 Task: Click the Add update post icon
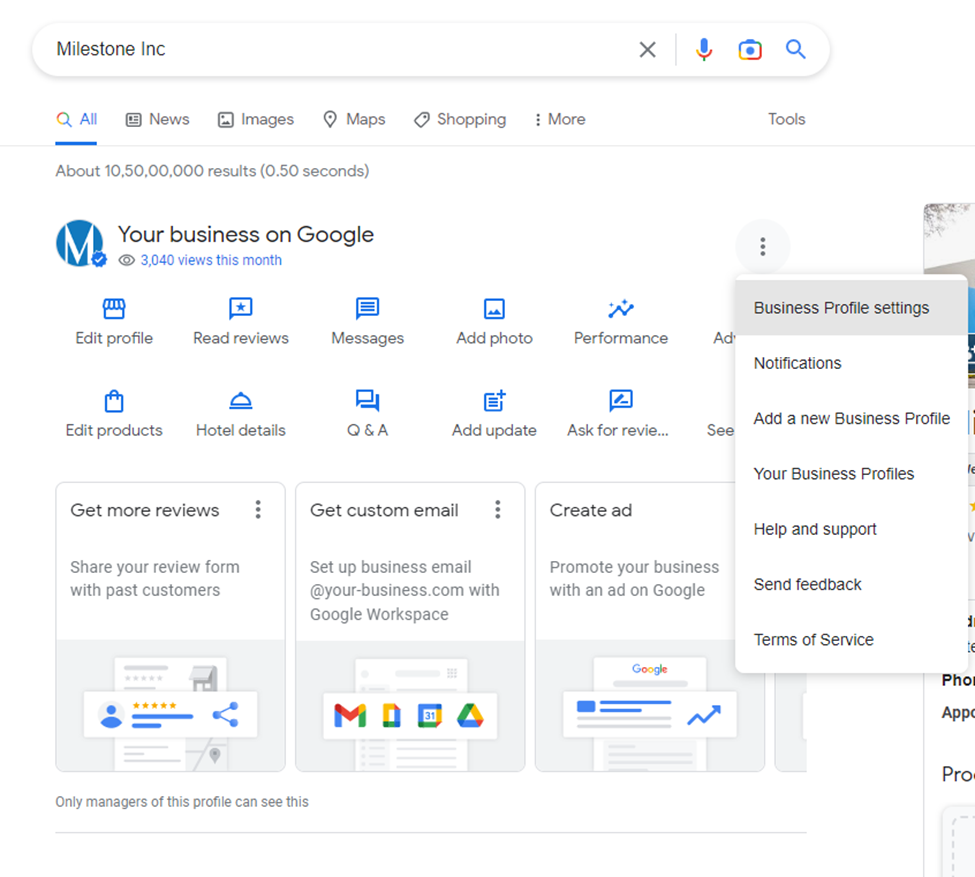coord(494,401)
